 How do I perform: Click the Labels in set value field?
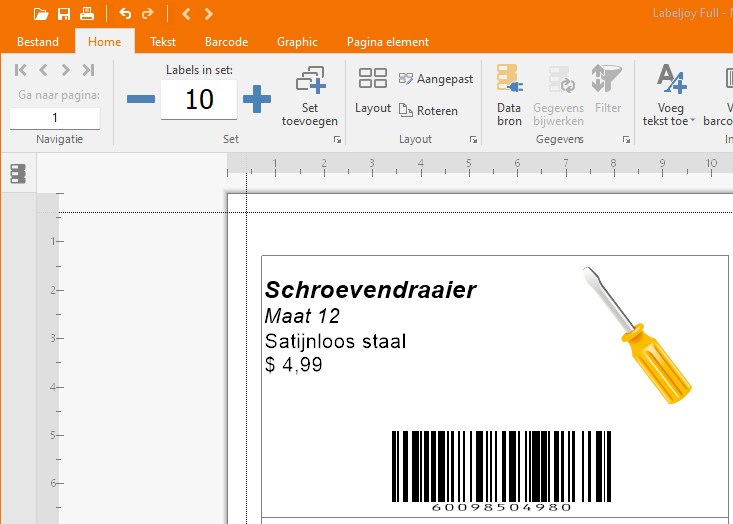click(199, 99)
